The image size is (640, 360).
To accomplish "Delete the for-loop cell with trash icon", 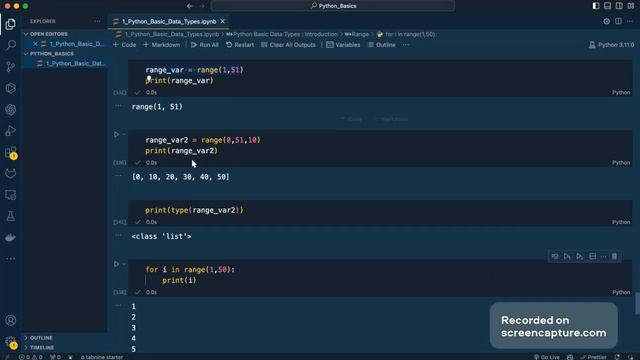I will pos(614,256).
